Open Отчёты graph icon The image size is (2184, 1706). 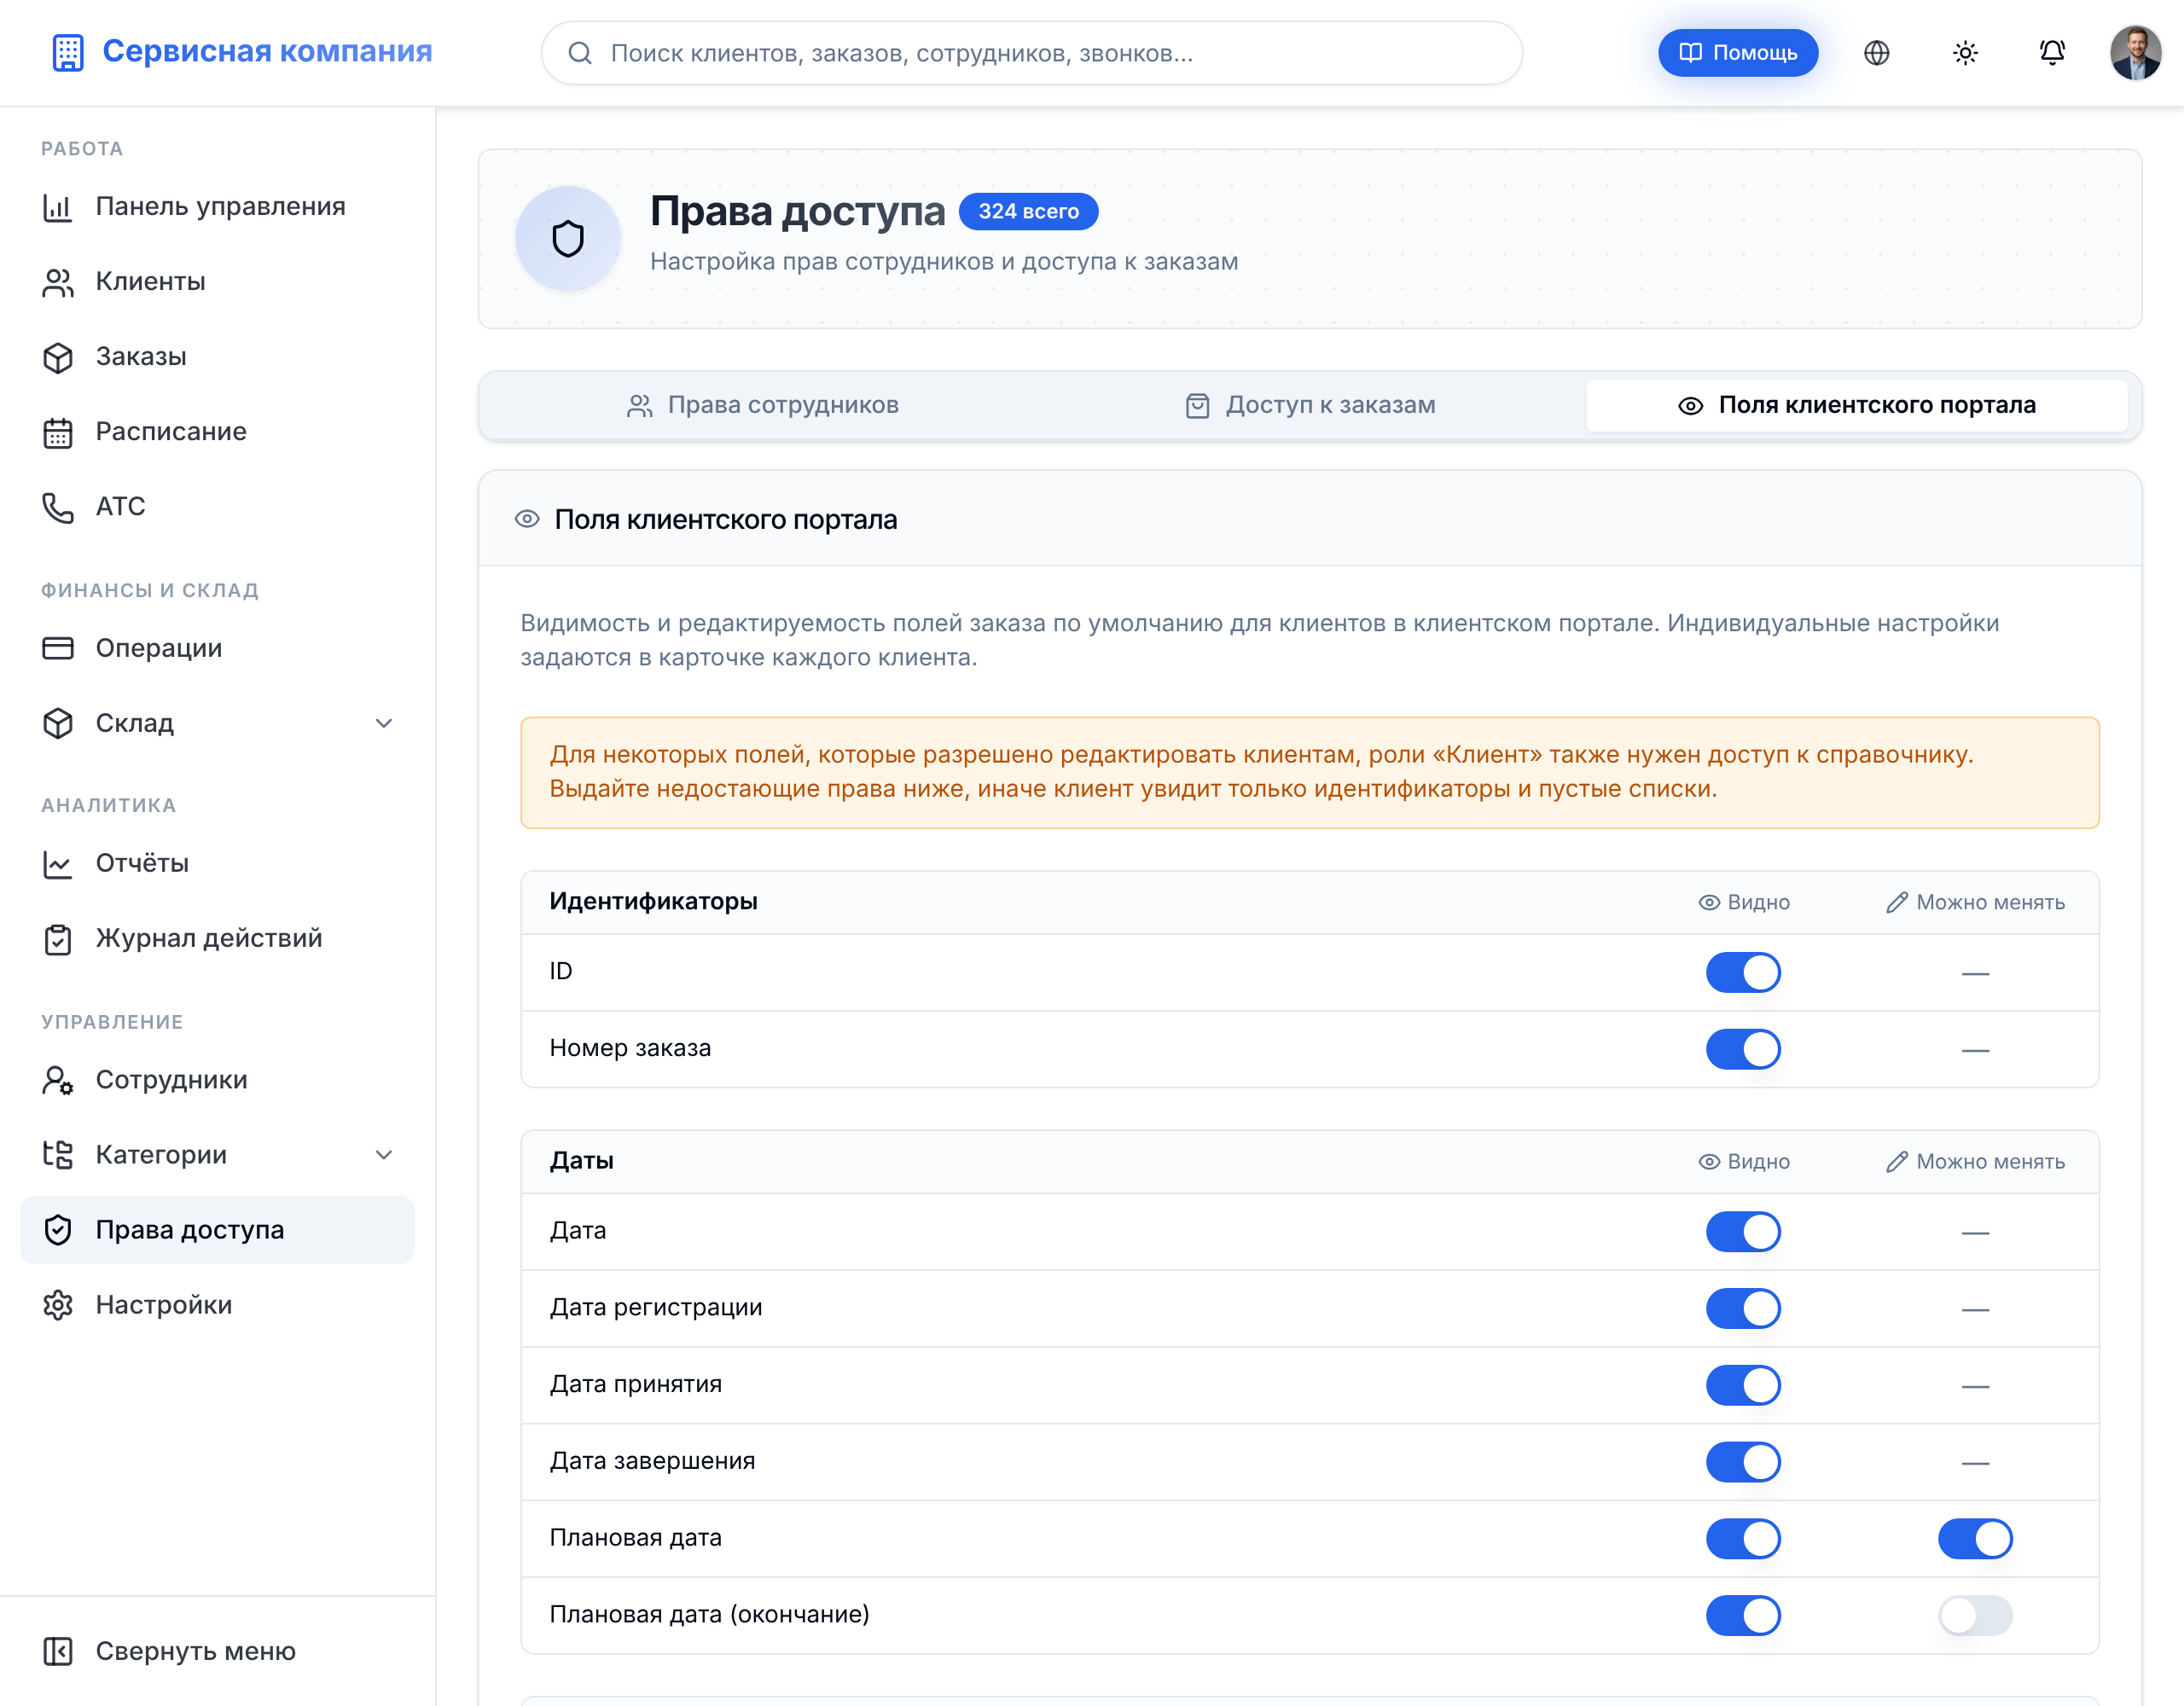tap(58, 863)
